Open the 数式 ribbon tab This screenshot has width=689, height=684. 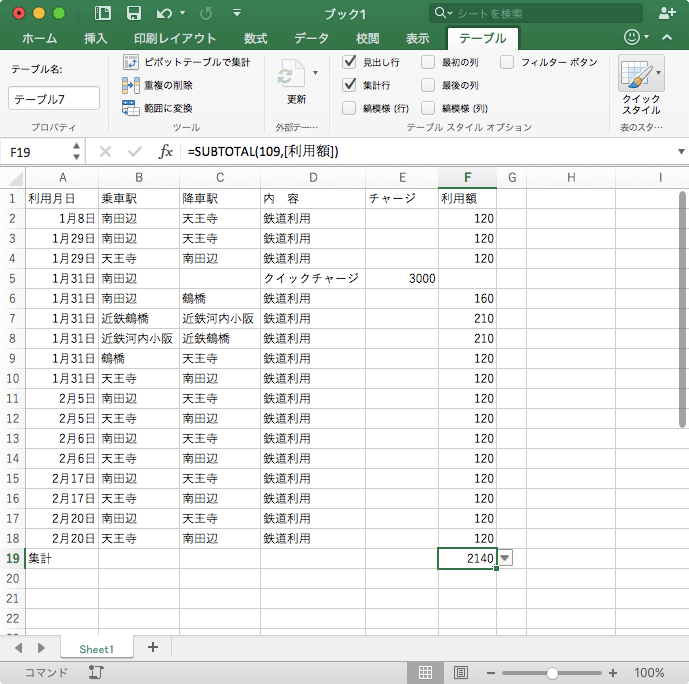[x=256, y=39]
